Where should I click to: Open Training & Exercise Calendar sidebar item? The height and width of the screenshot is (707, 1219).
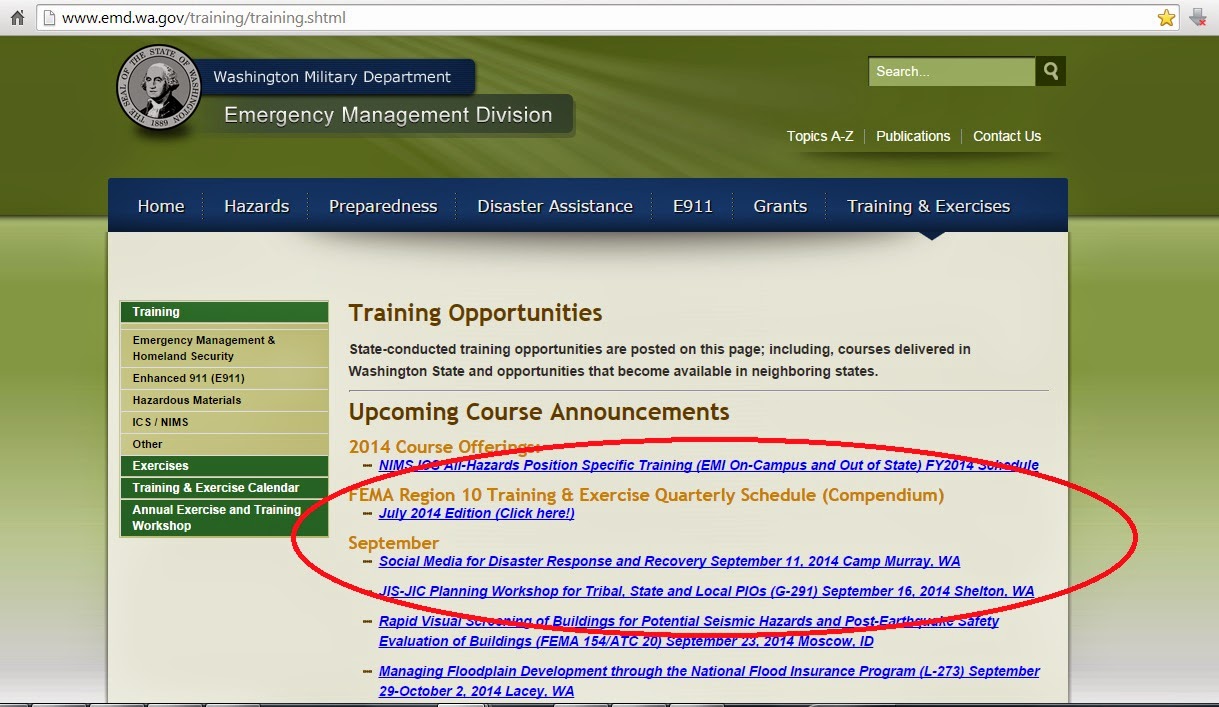[x=224, y=488]
